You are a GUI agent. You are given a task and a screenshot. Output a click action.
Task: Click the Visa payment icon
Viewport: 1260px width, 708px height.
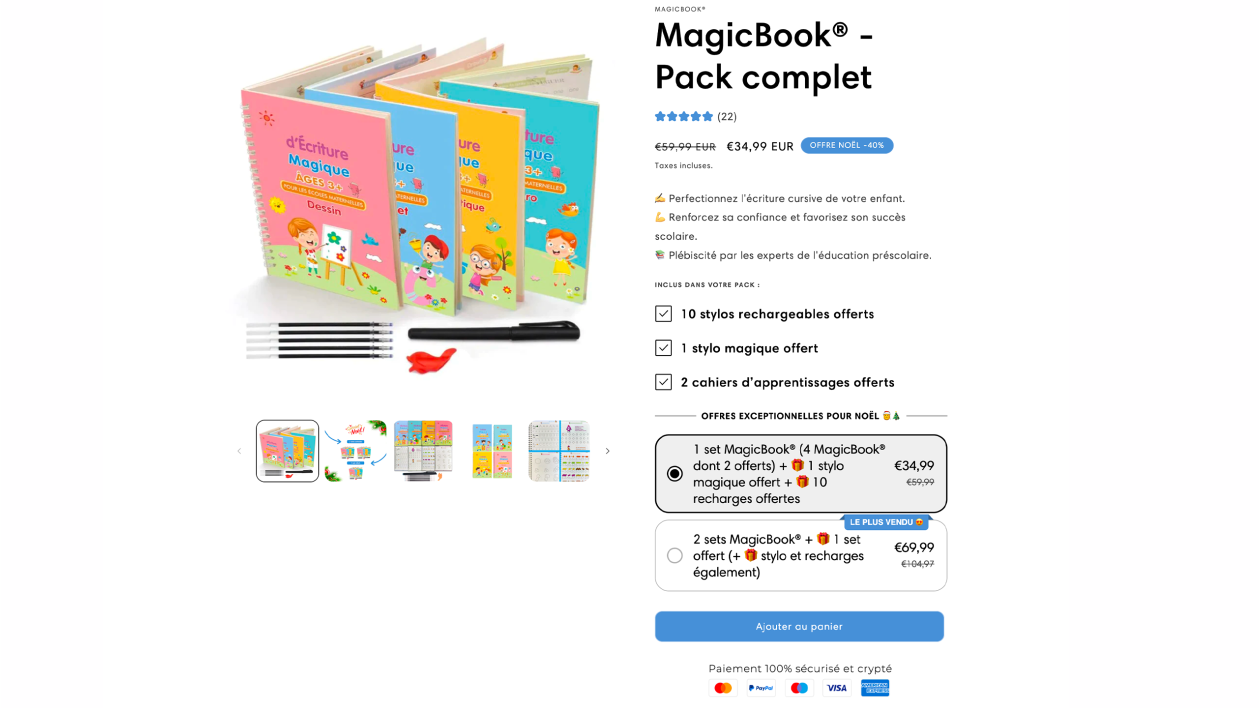[x=837, y=688]
